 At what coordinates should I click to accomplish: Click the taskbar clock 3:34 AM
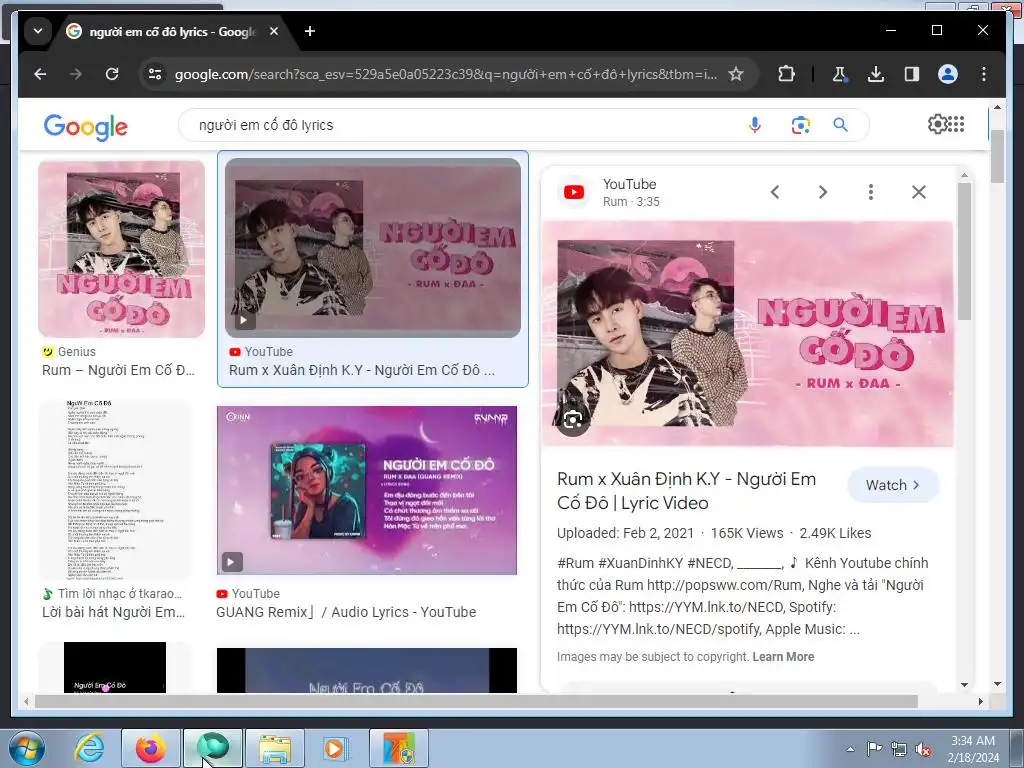tap(973, 741)
